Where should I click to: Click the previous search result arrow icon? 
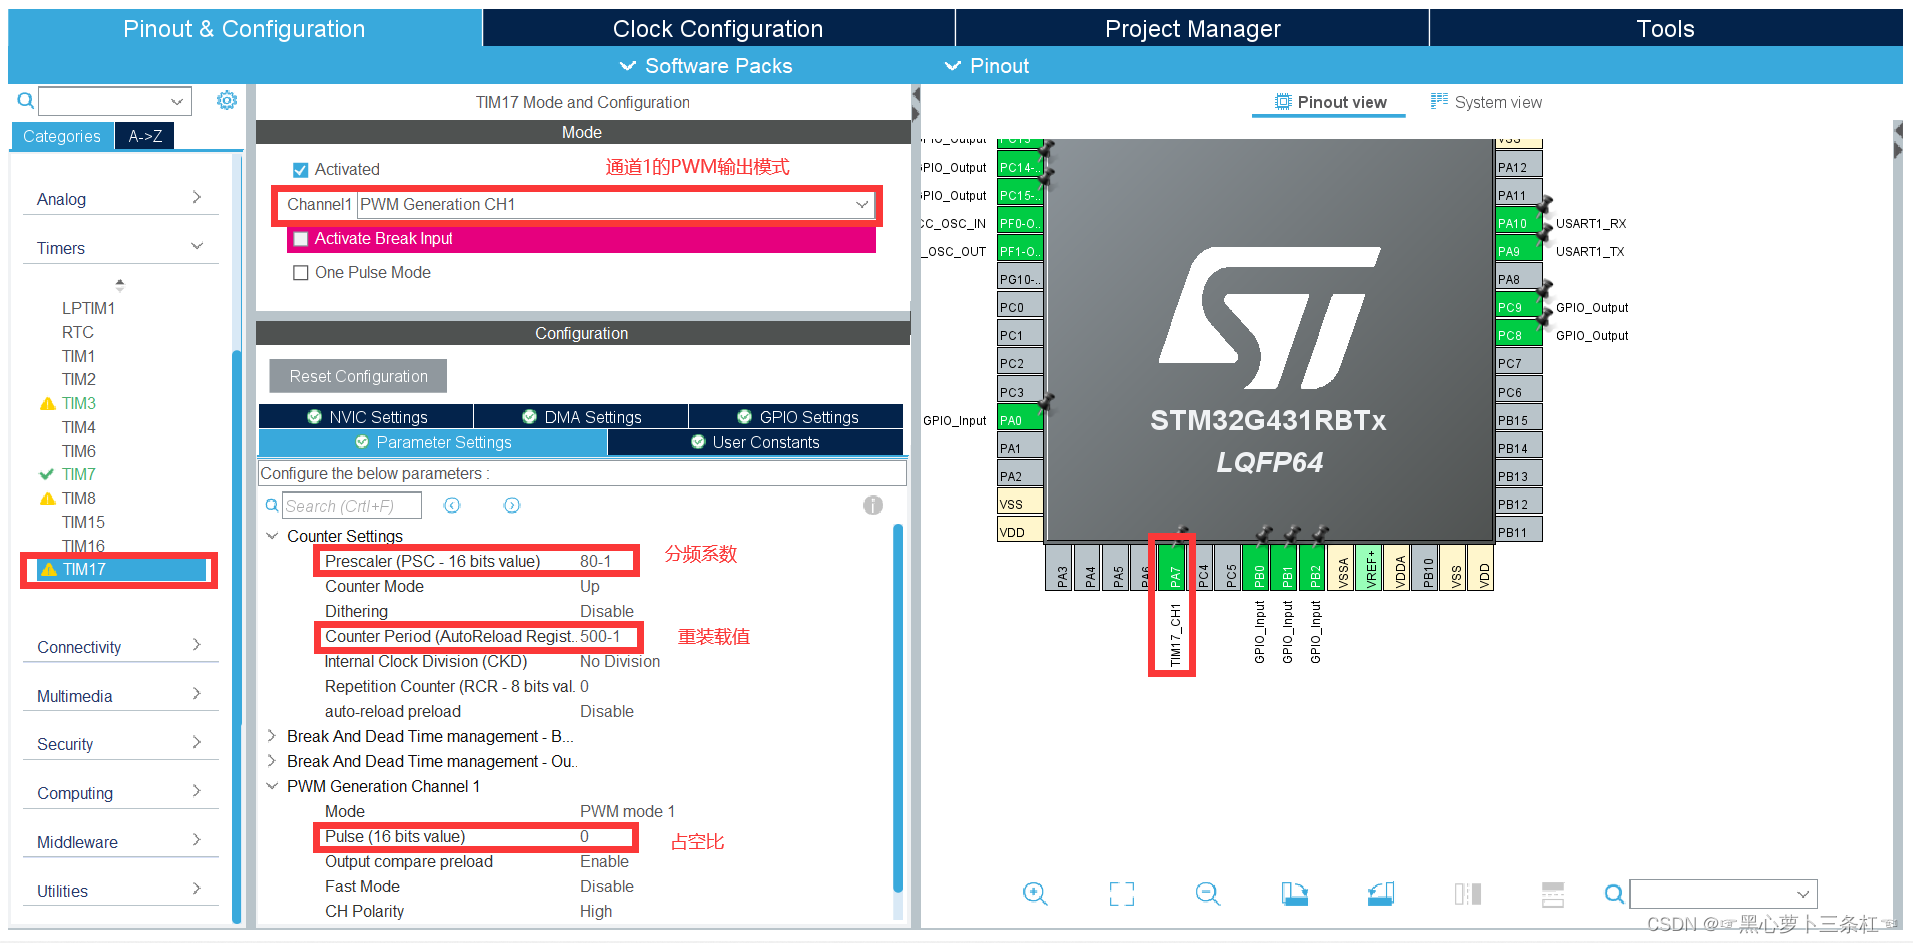pyautogui.click(x=452, y=506)
